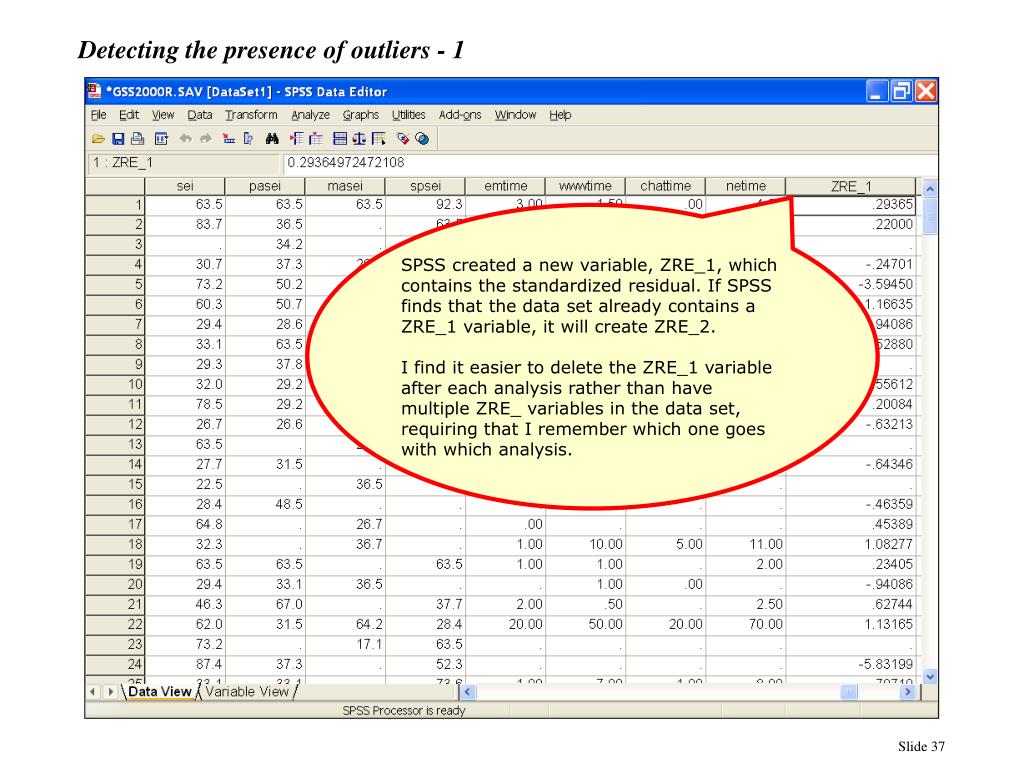Click the Insert Cases icon
Viewport: 1024px width, 768px height.
[x=296, y=138]
